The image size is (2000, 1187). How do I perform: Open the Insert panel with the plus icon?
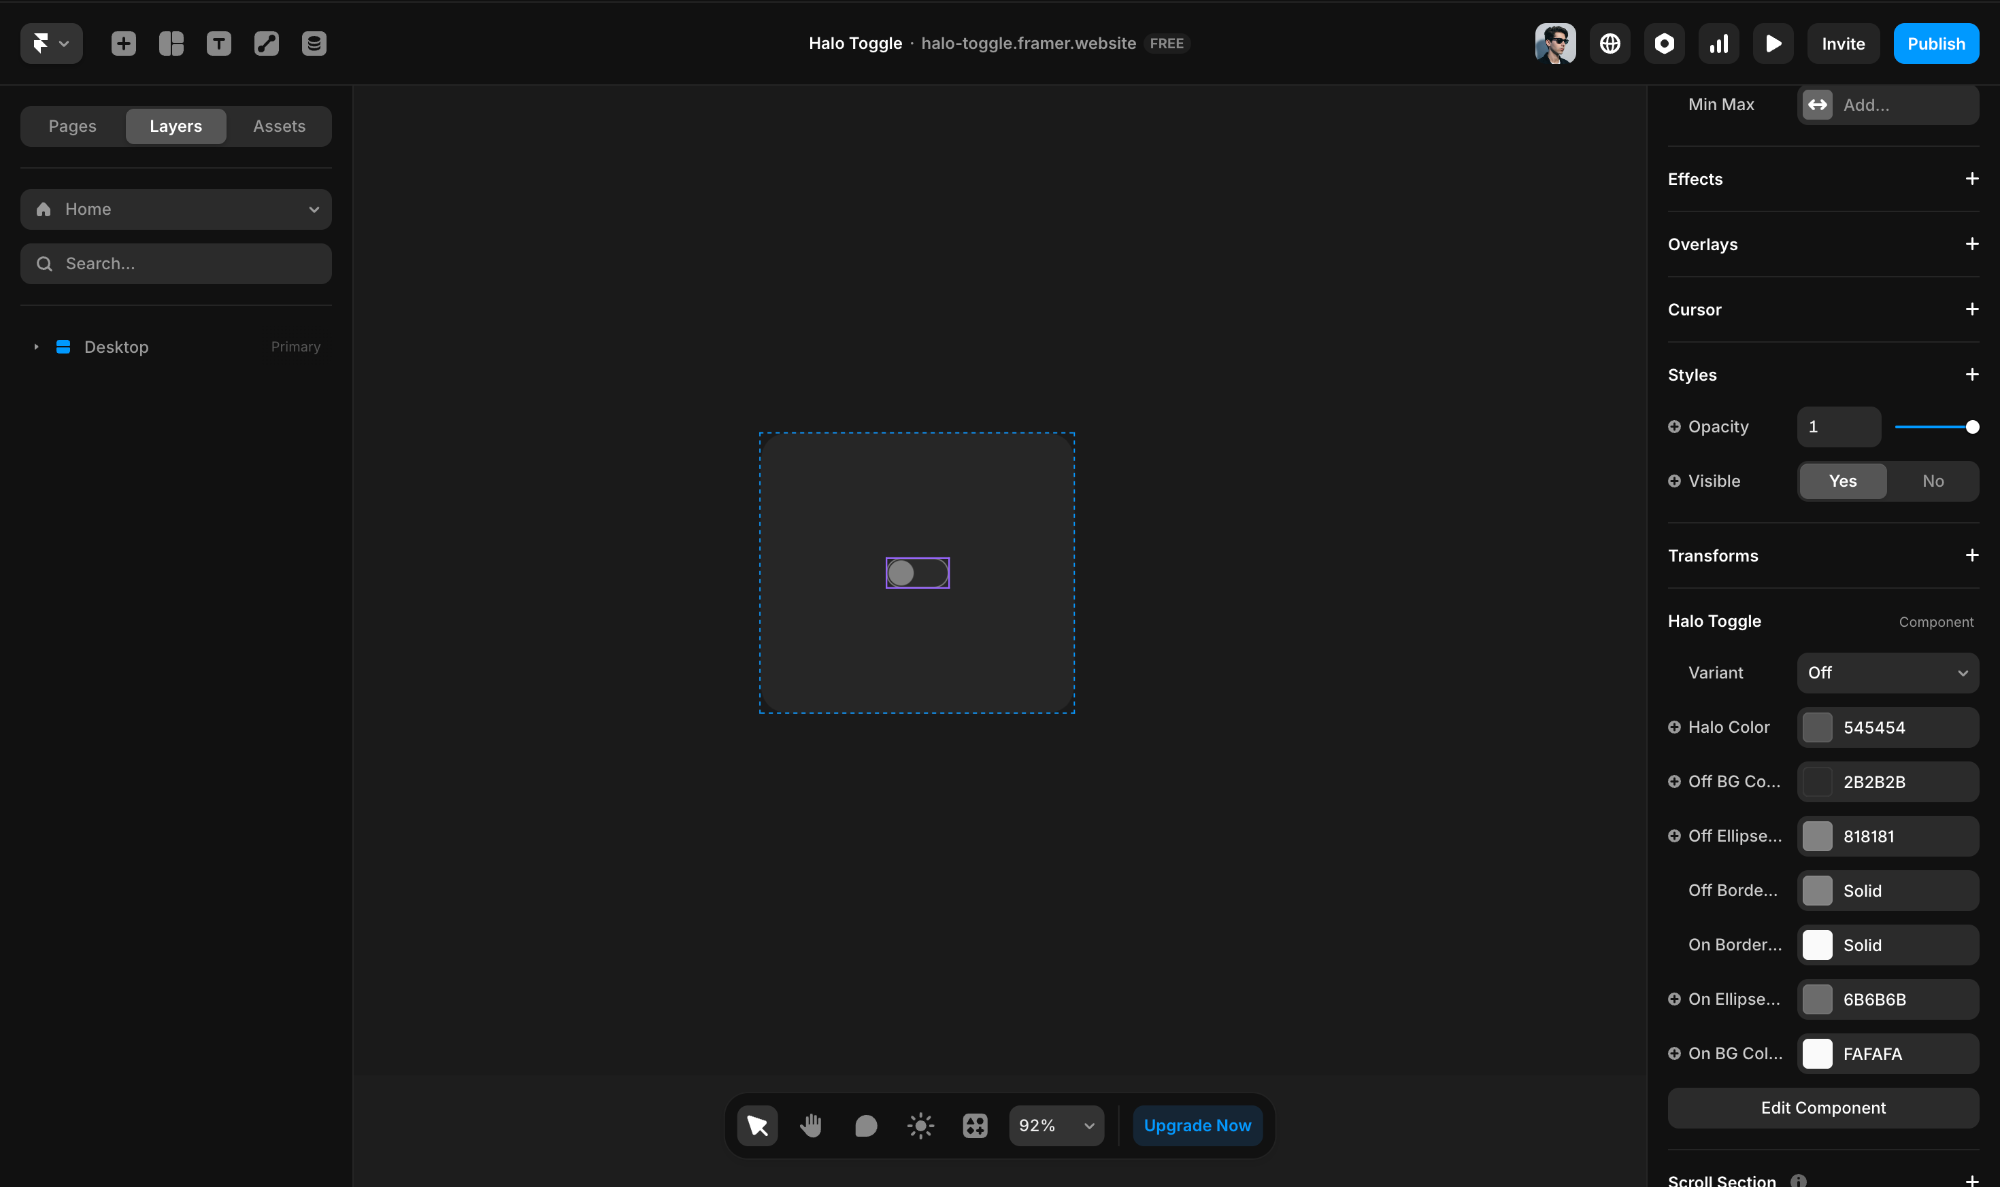[123, 43]
